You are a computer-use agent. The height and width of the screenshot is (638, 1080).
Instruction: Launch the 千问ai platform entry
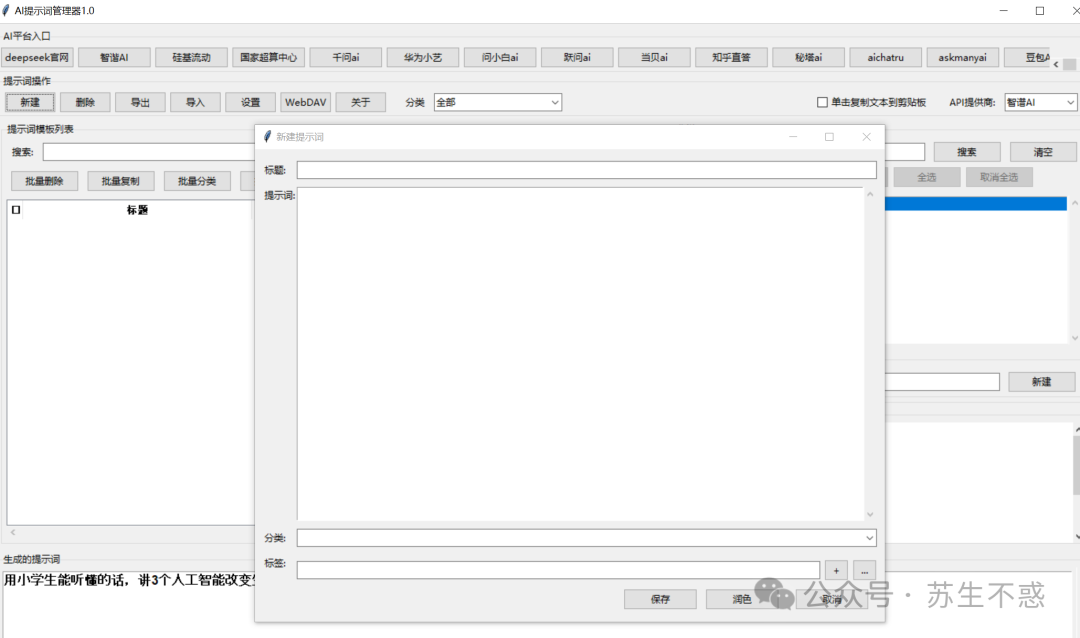[x=346, y=57]
